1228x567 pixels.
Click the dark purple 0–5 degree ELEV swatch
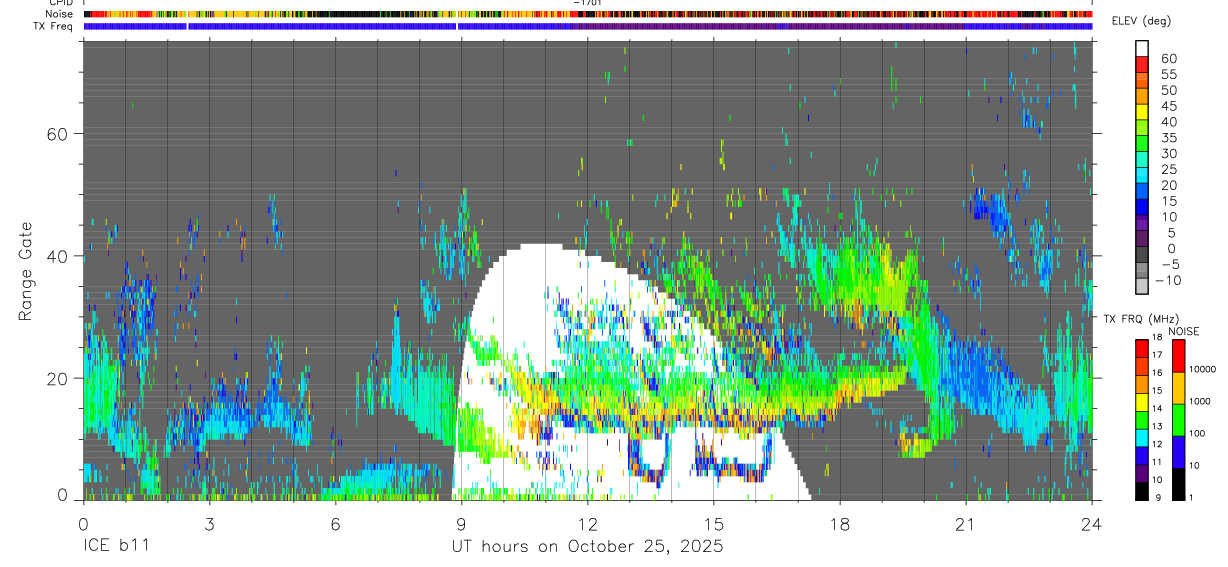(x=1142, y=240)
